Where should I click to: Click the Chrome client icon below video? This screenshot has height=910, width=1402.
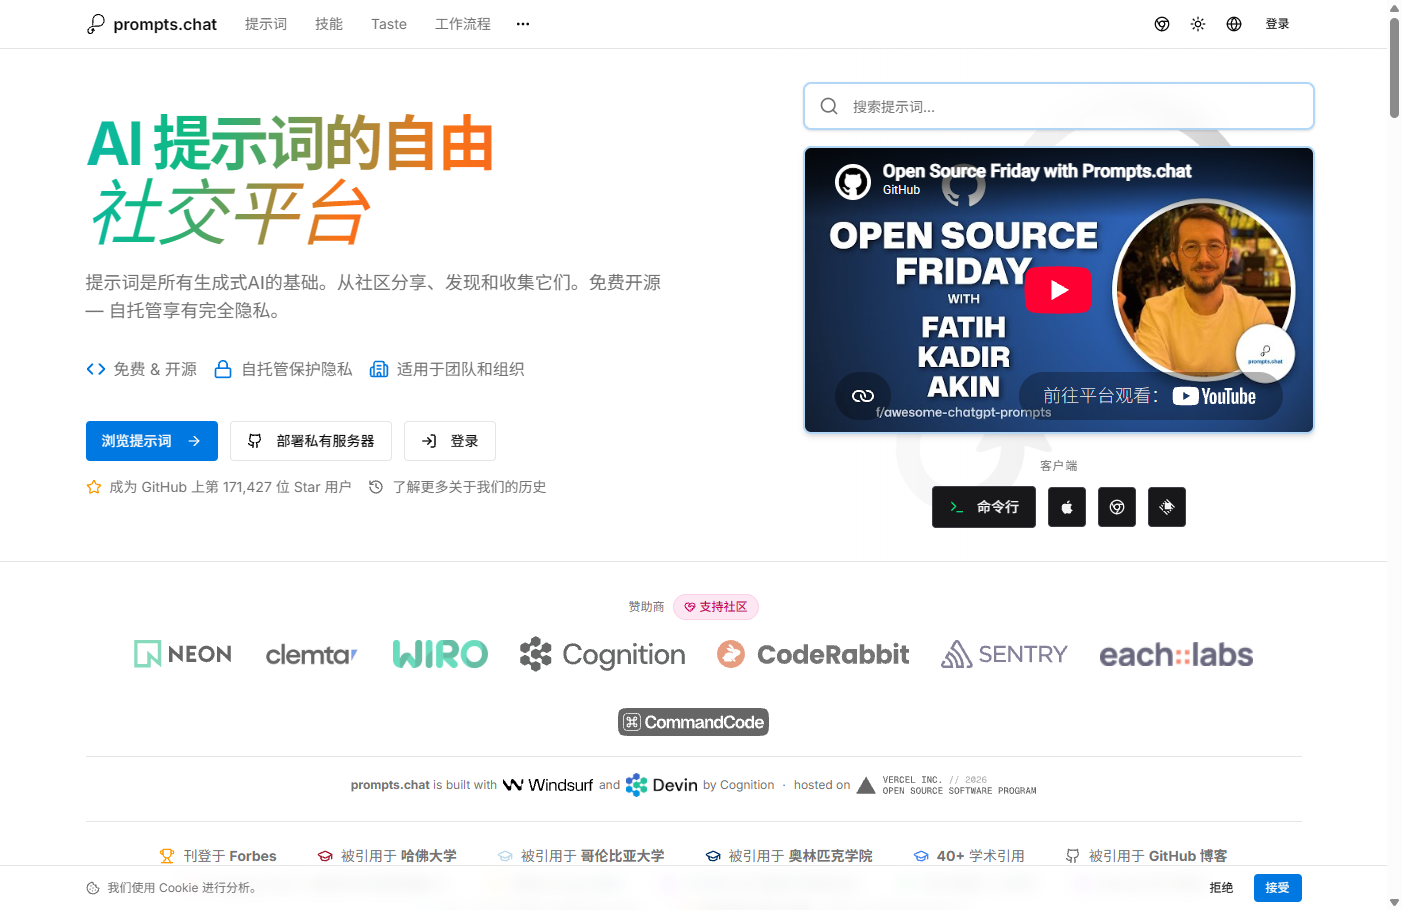pyautogui.click(x=1117, y=507)
